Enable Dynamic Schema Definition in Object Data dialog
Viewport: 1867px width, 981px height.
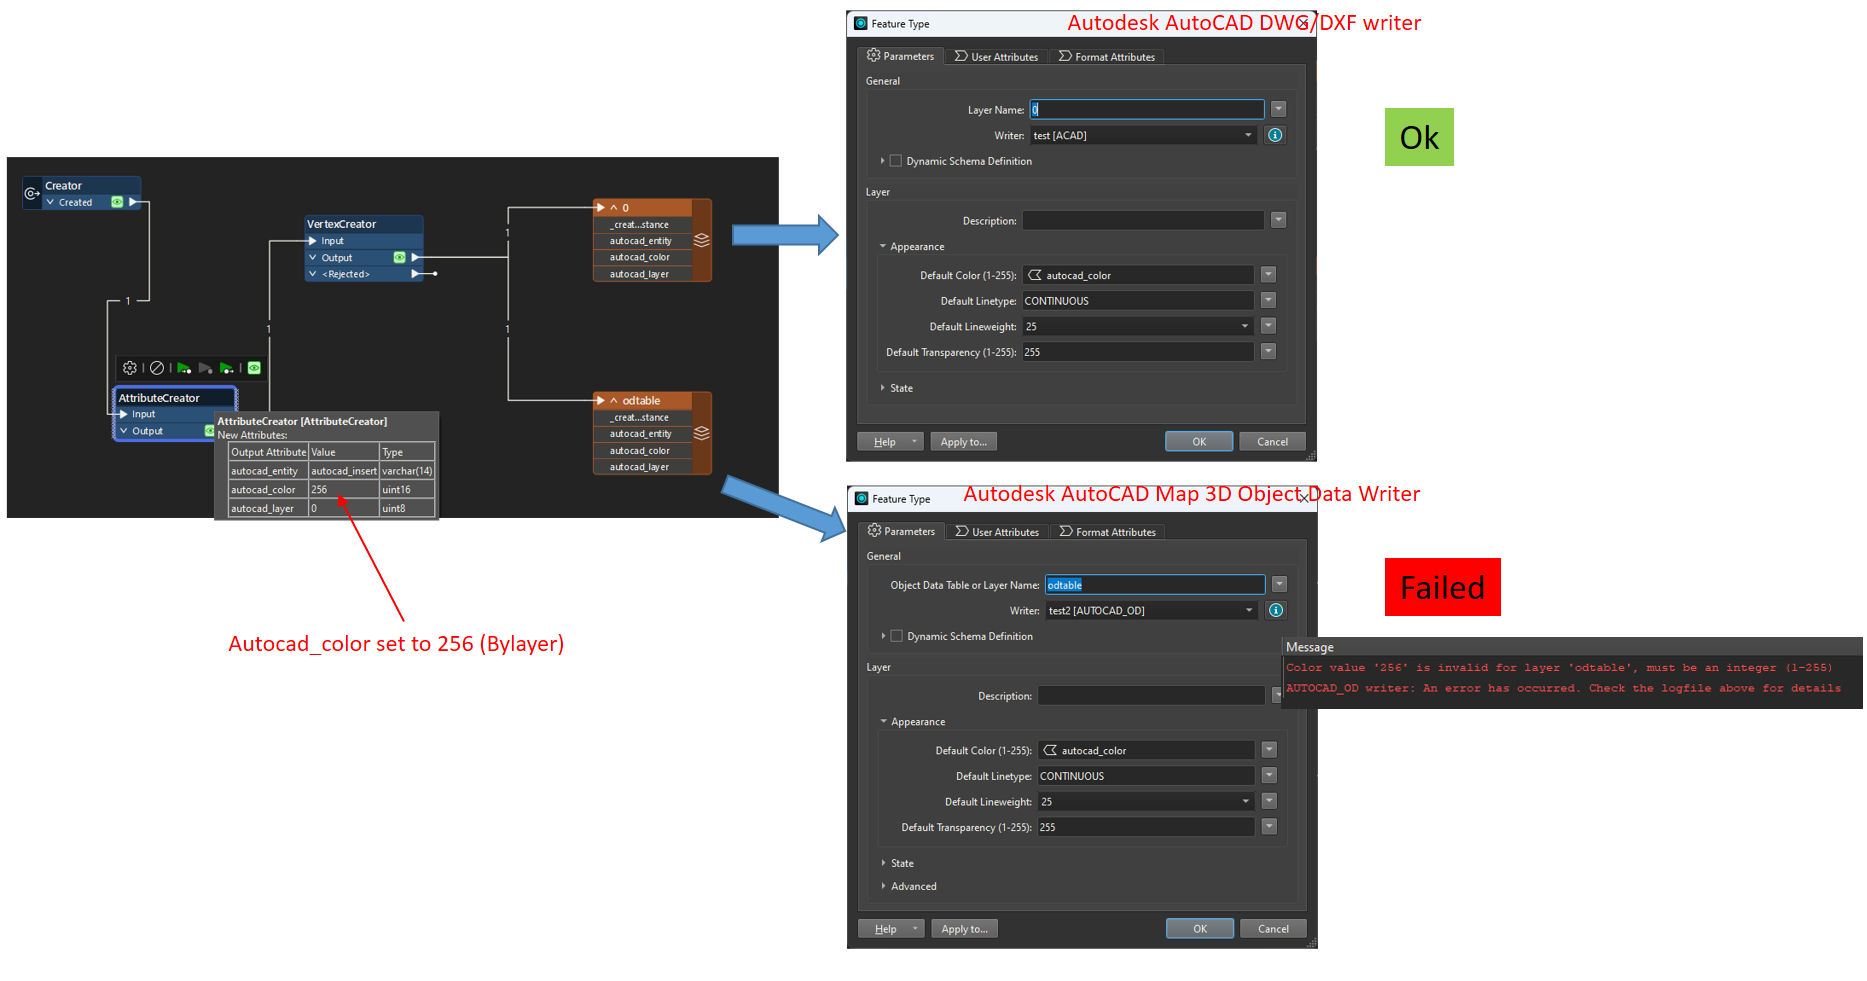click(897, 636)
